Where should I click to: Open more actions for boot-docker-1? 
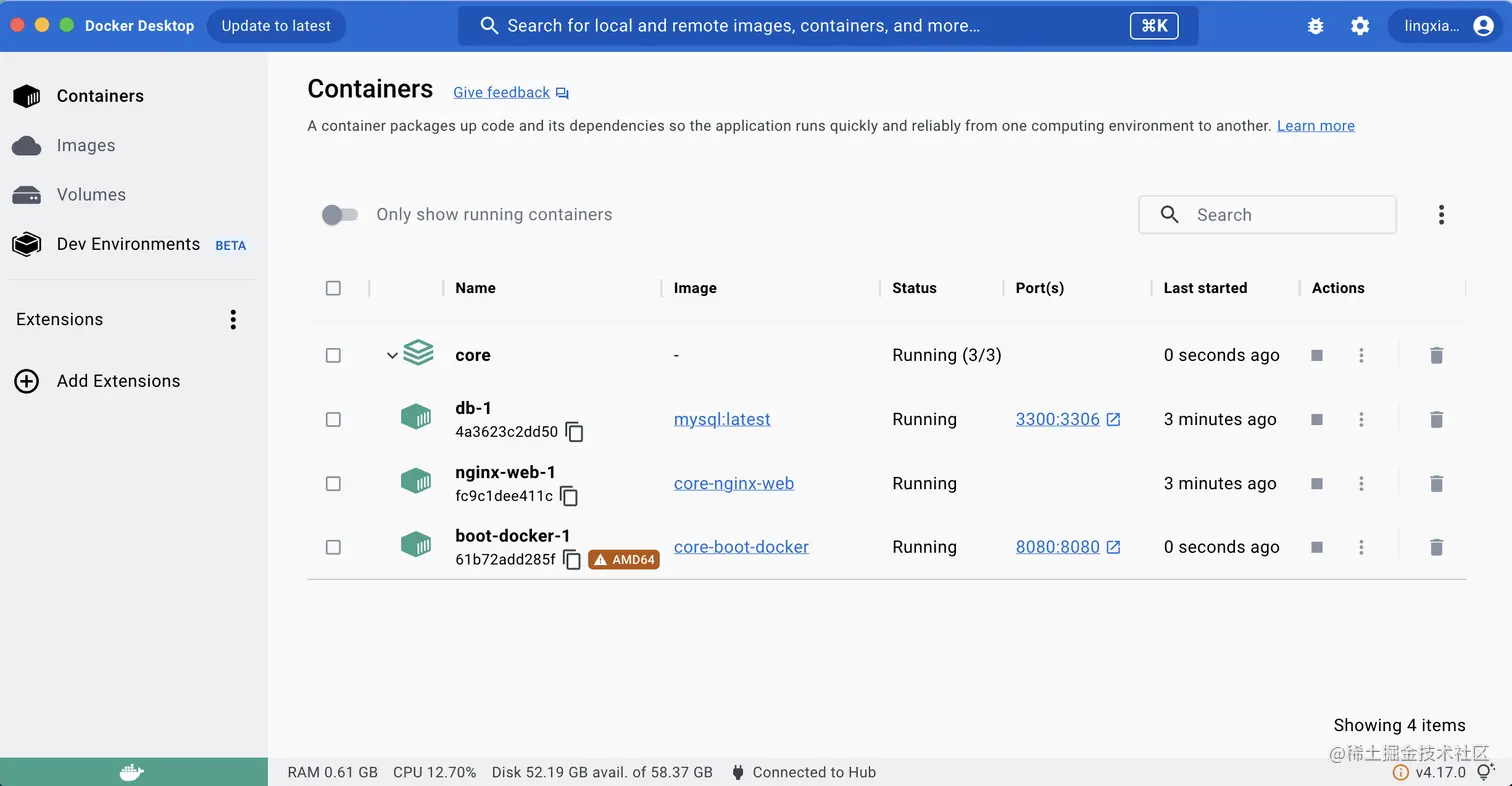point(1361,547)
